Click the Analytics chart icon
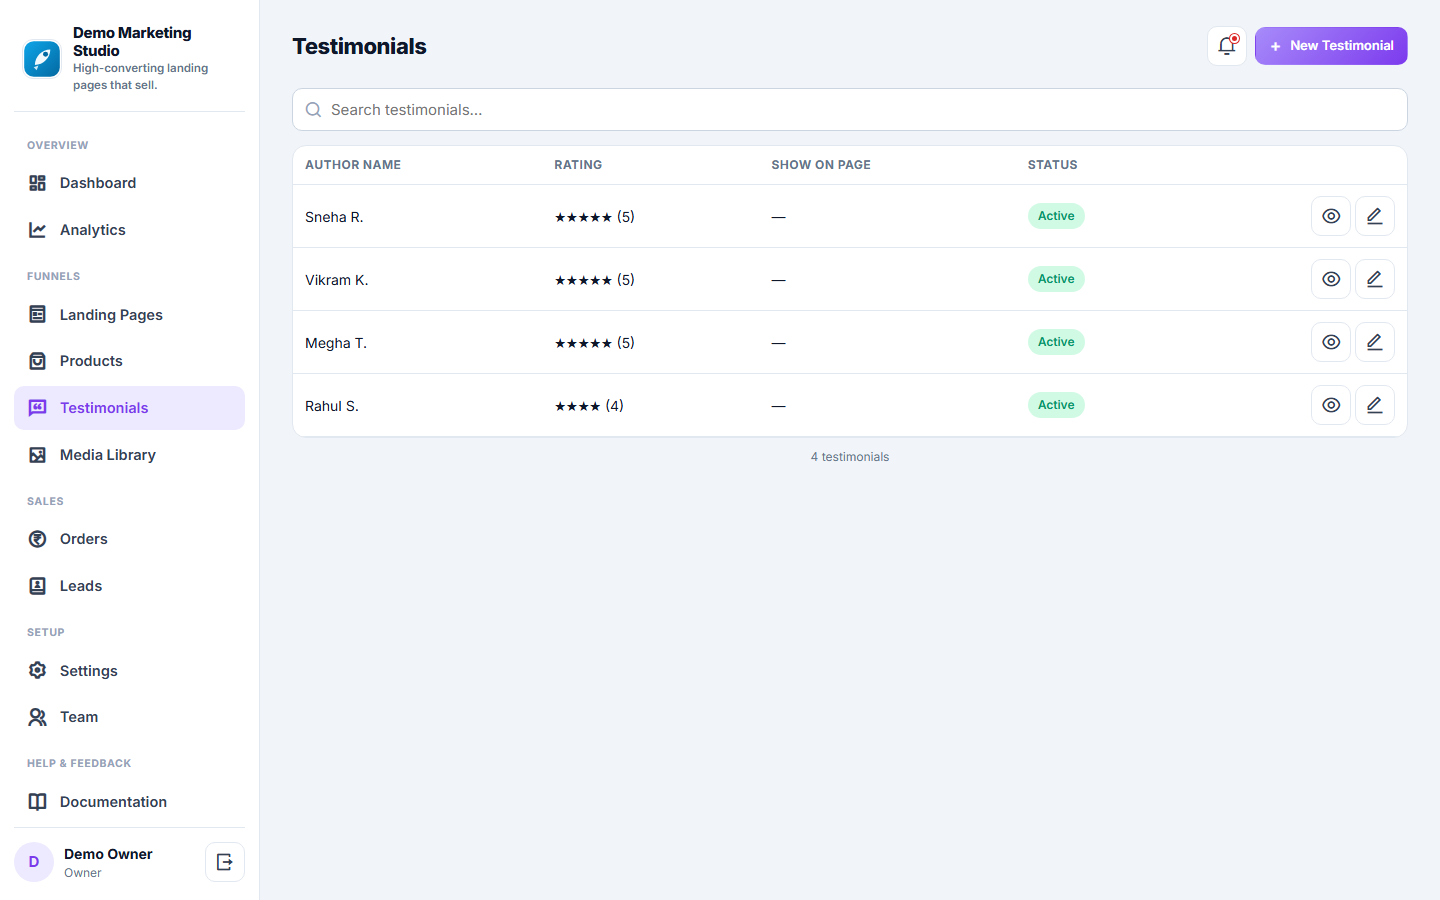The height and width of the screenshot is (900, 1440). [38, 230]
